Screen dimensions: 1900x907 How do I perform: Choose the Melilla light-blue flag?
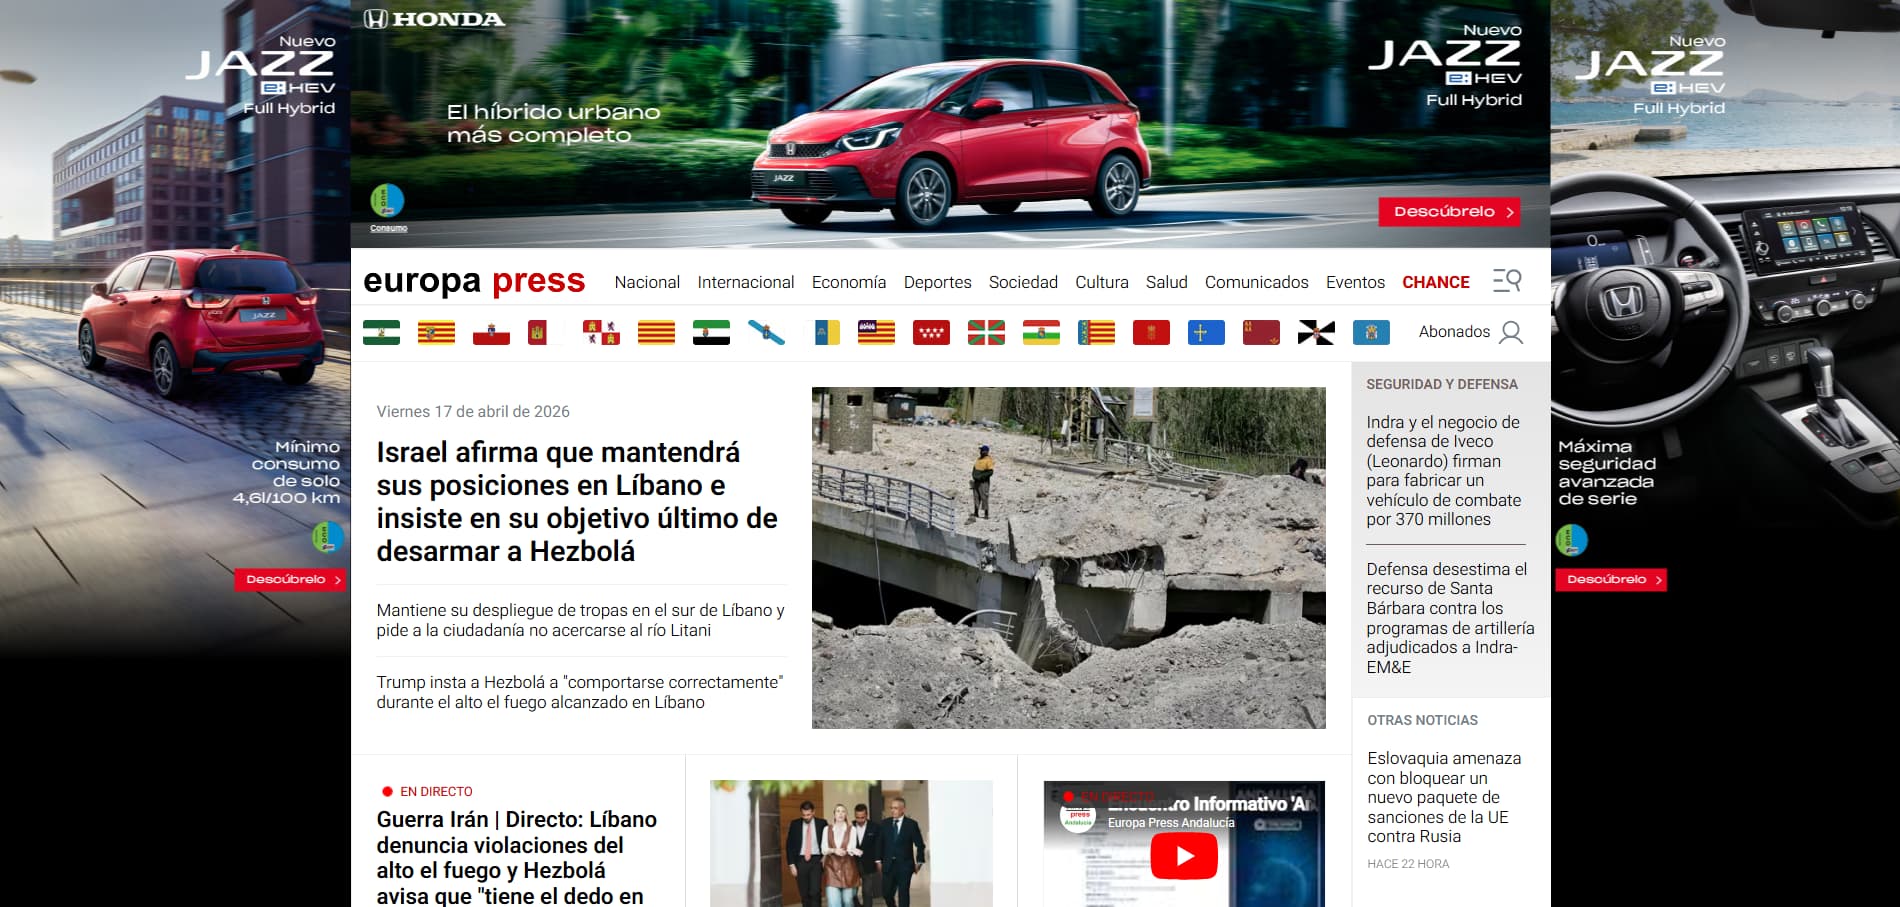[x=1371, y=332]
